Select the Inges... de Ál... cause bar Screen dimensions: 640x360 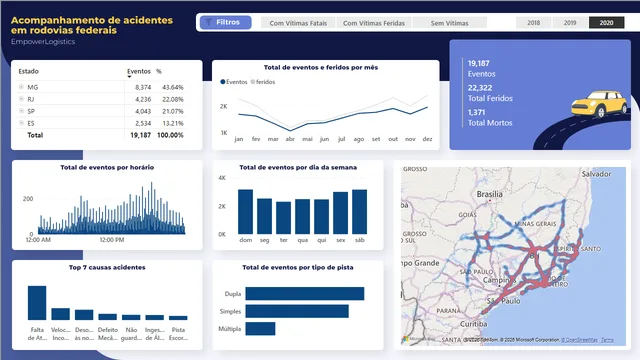point(155,317)
